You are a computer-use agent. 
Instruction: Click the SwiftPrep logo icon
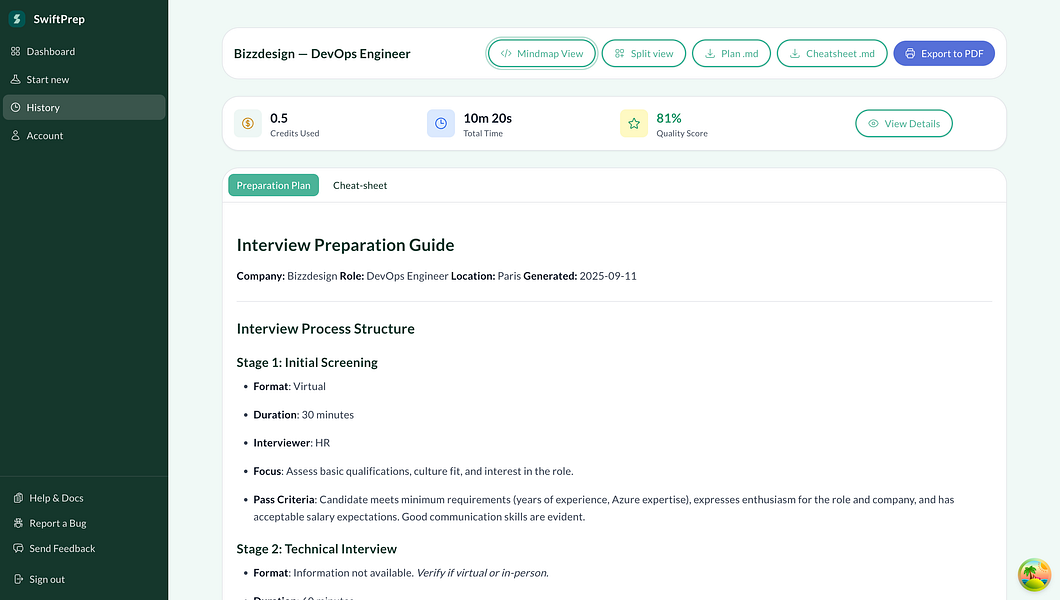click(x=18, y=18)
